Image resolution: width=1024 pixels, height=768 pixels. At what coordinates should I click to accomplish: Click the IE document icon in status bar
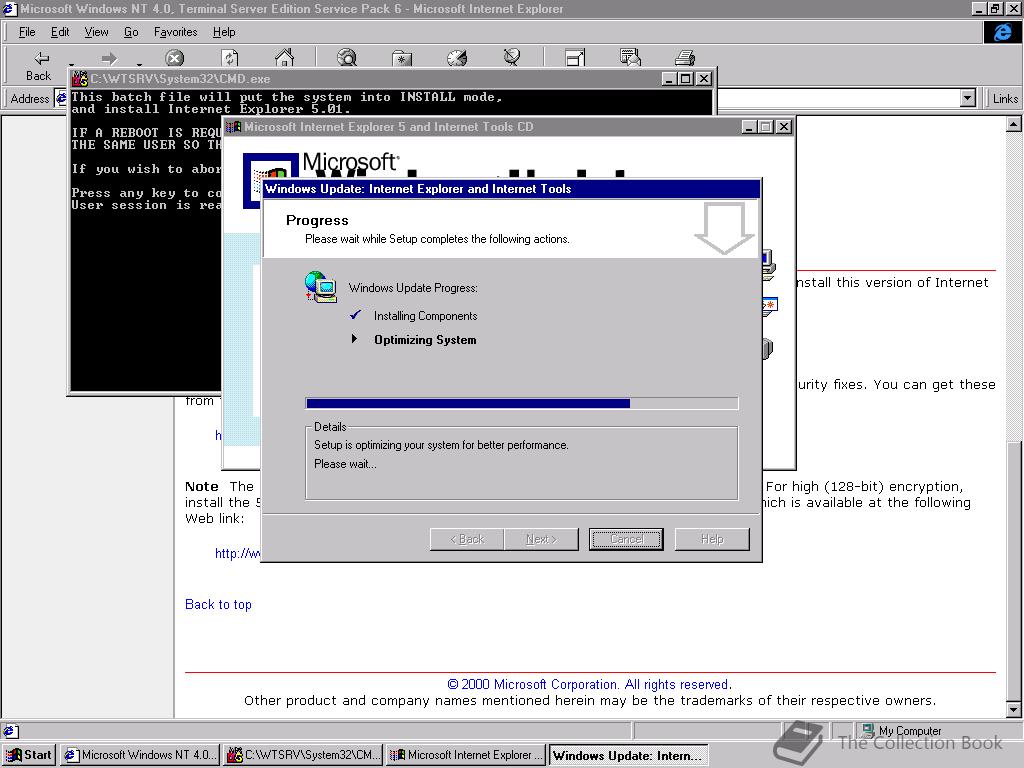tap(10, 731)
